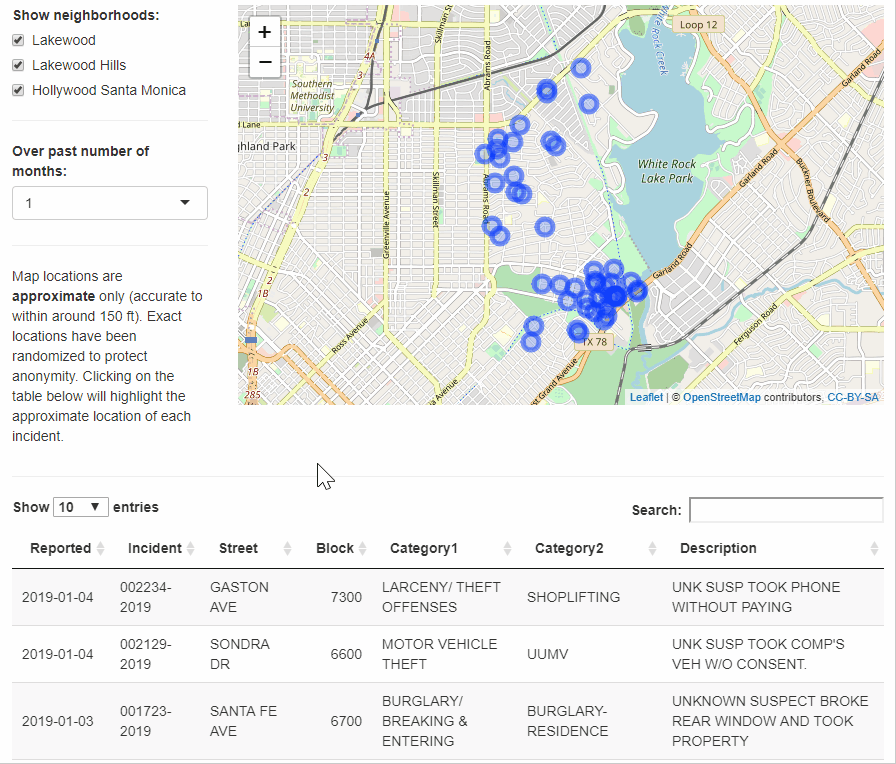Click incident number 001723-2019
Viewport: 896px width, 764px height.
click(146, 721)
